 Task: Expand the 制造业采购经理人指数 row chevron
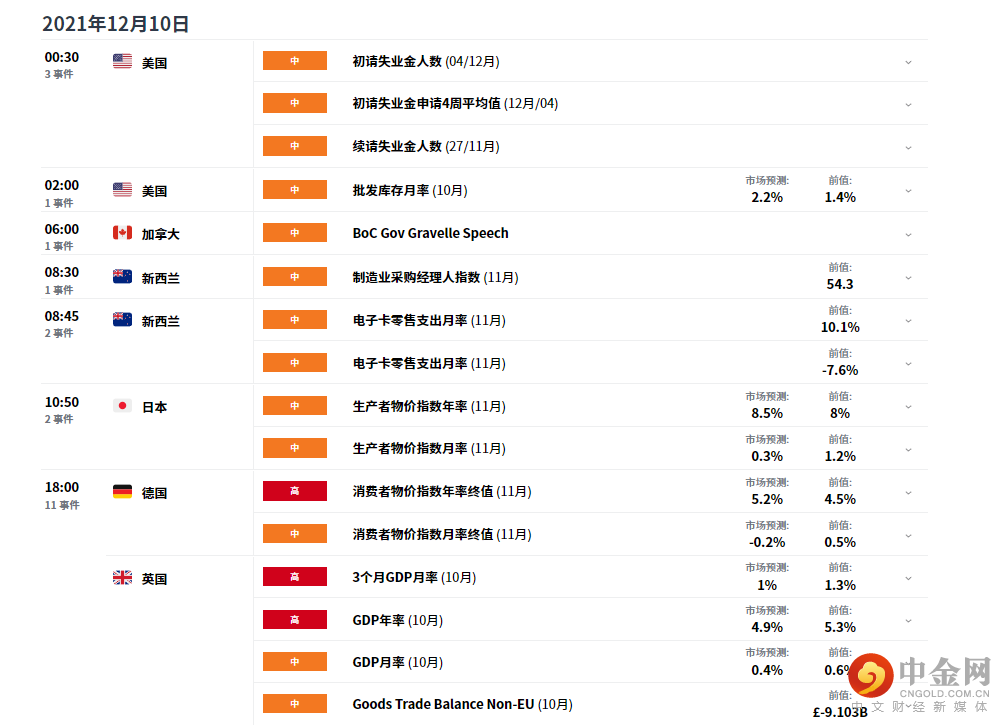[908, 278]
